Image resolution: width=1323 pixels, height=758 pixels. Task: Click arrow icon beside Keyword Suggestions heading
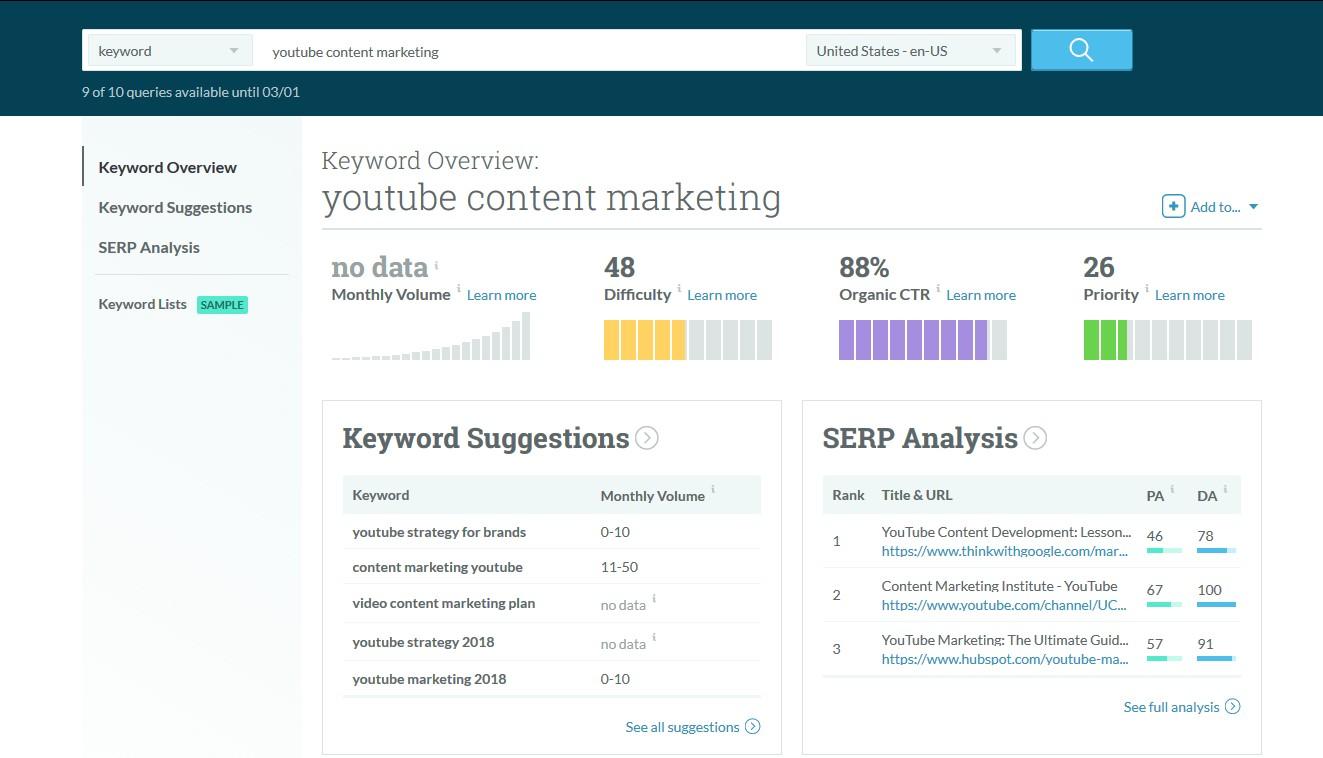tap(647, 438)
